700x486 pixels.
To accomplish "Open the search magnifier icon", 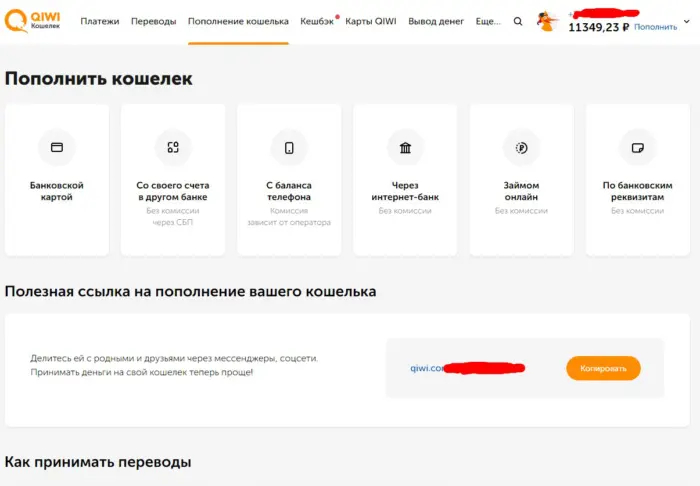I will [x=518, y=21].
